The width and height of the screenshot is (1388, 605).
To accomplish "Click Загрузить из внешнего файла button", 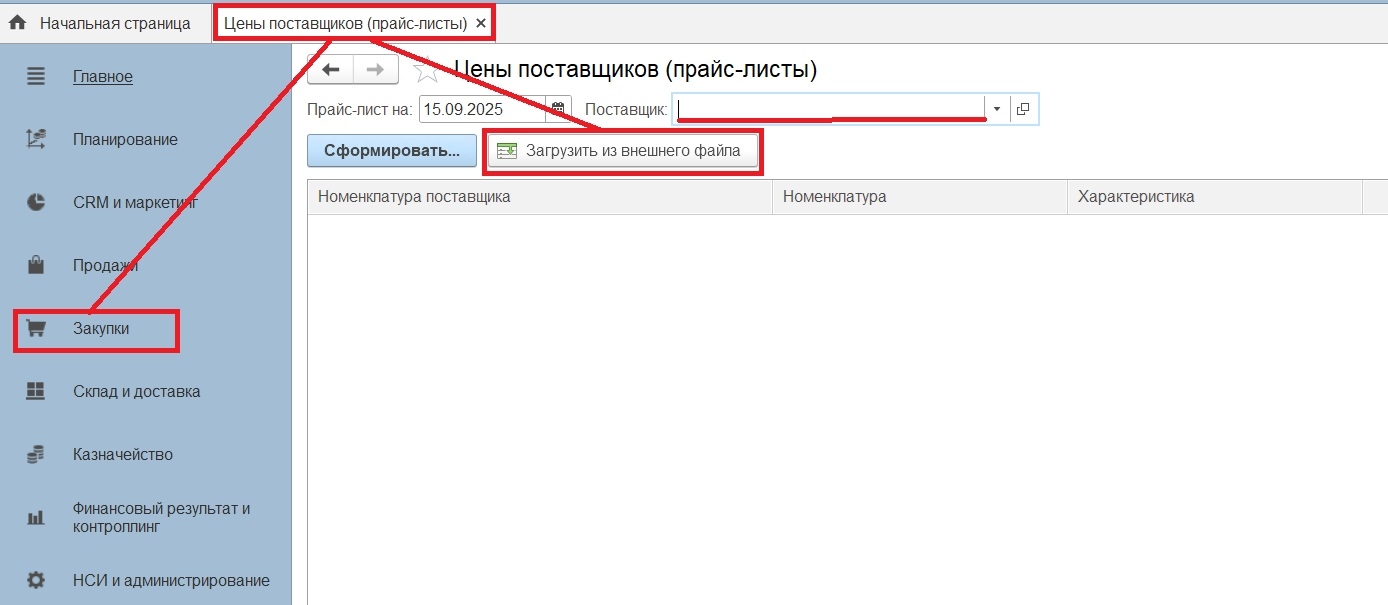I will [621, 151].
